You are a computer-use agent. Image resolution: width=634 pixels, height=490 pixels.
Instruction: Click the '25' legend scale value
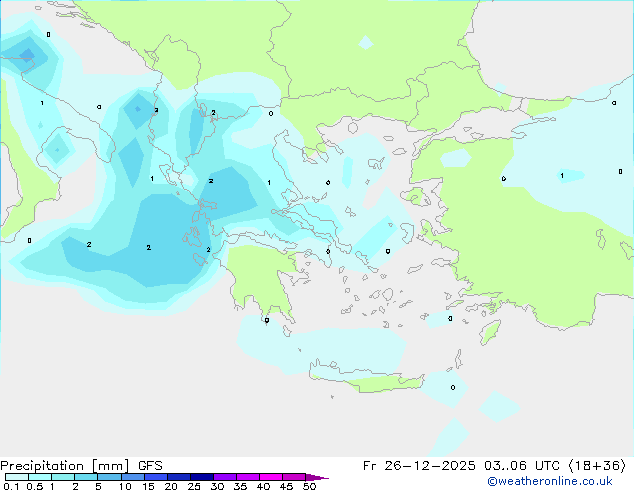pyautogui.click(x=194, y=486)
